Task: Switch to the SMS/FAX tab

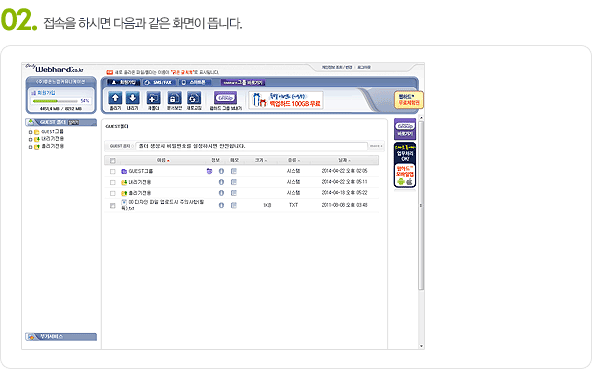Action: coord(159,82)
